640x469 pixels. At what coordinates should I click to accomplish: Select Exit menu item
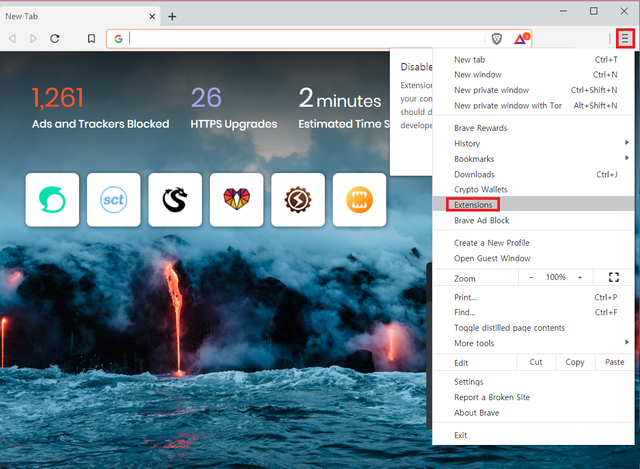tap(533, 435)
